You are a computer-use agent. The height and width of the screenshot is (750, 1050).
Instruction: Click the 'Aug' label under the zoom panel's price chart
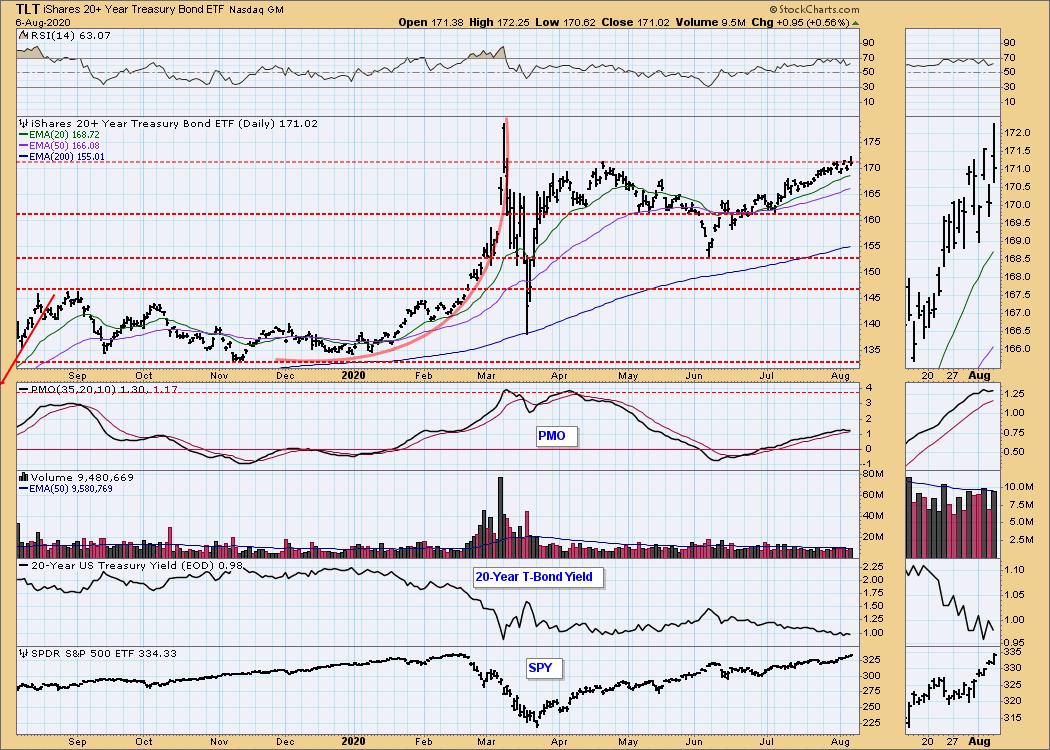point(980,376)
